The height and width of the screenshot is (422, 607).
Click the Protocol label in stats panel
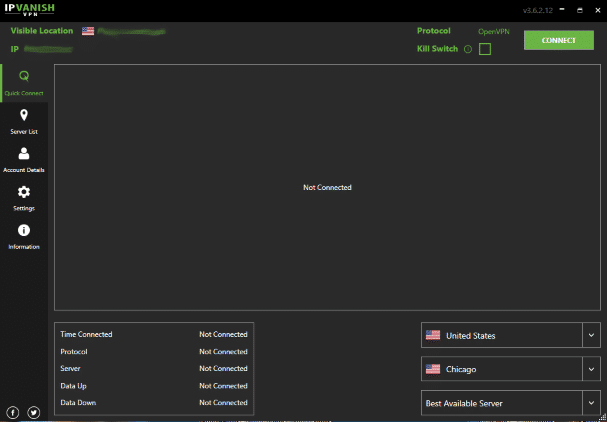(x=74, y=352)
